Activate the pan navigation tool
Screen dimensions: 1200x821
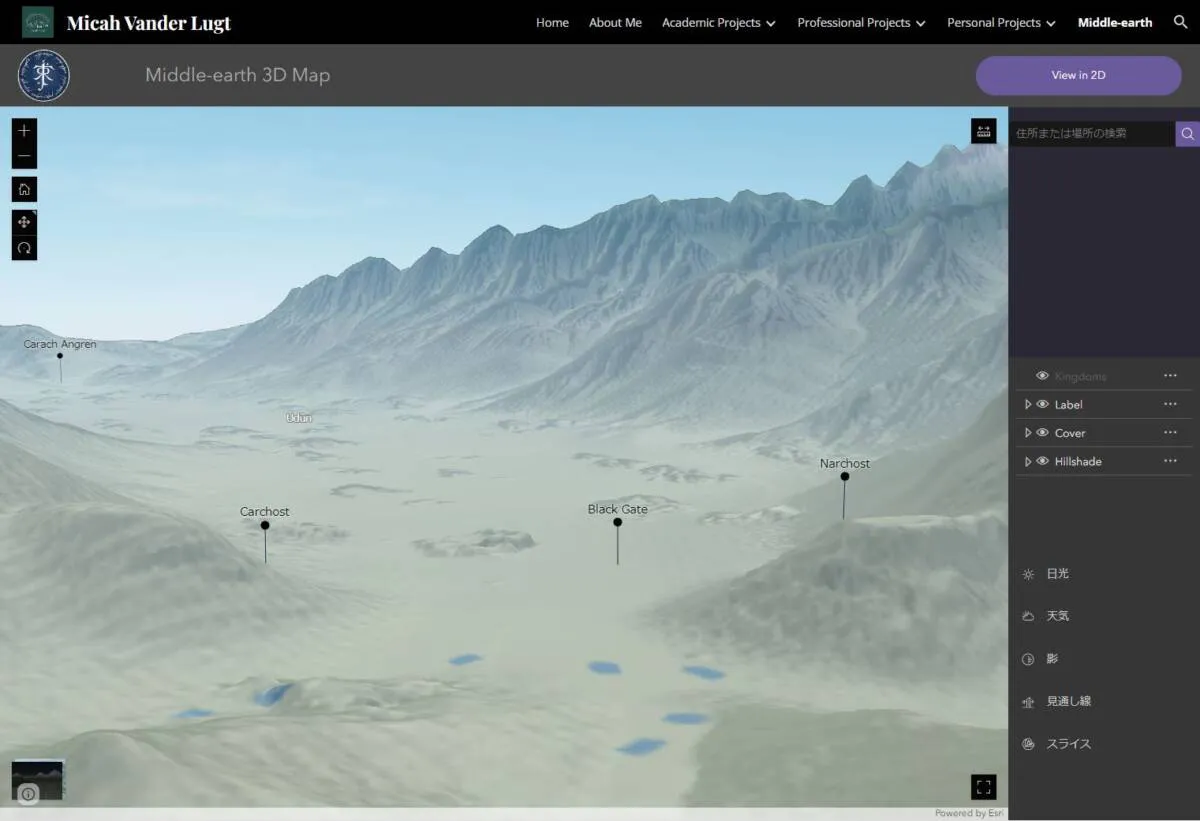(x=24, y=222)
